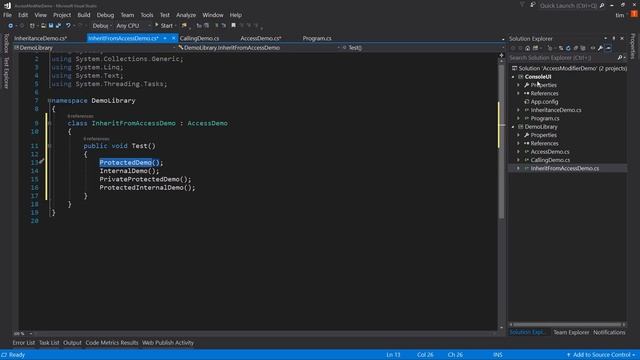This screenshot has width=640, height=360.
Task: Click the Visual Studio logo icon
Action: coord(7,5)
